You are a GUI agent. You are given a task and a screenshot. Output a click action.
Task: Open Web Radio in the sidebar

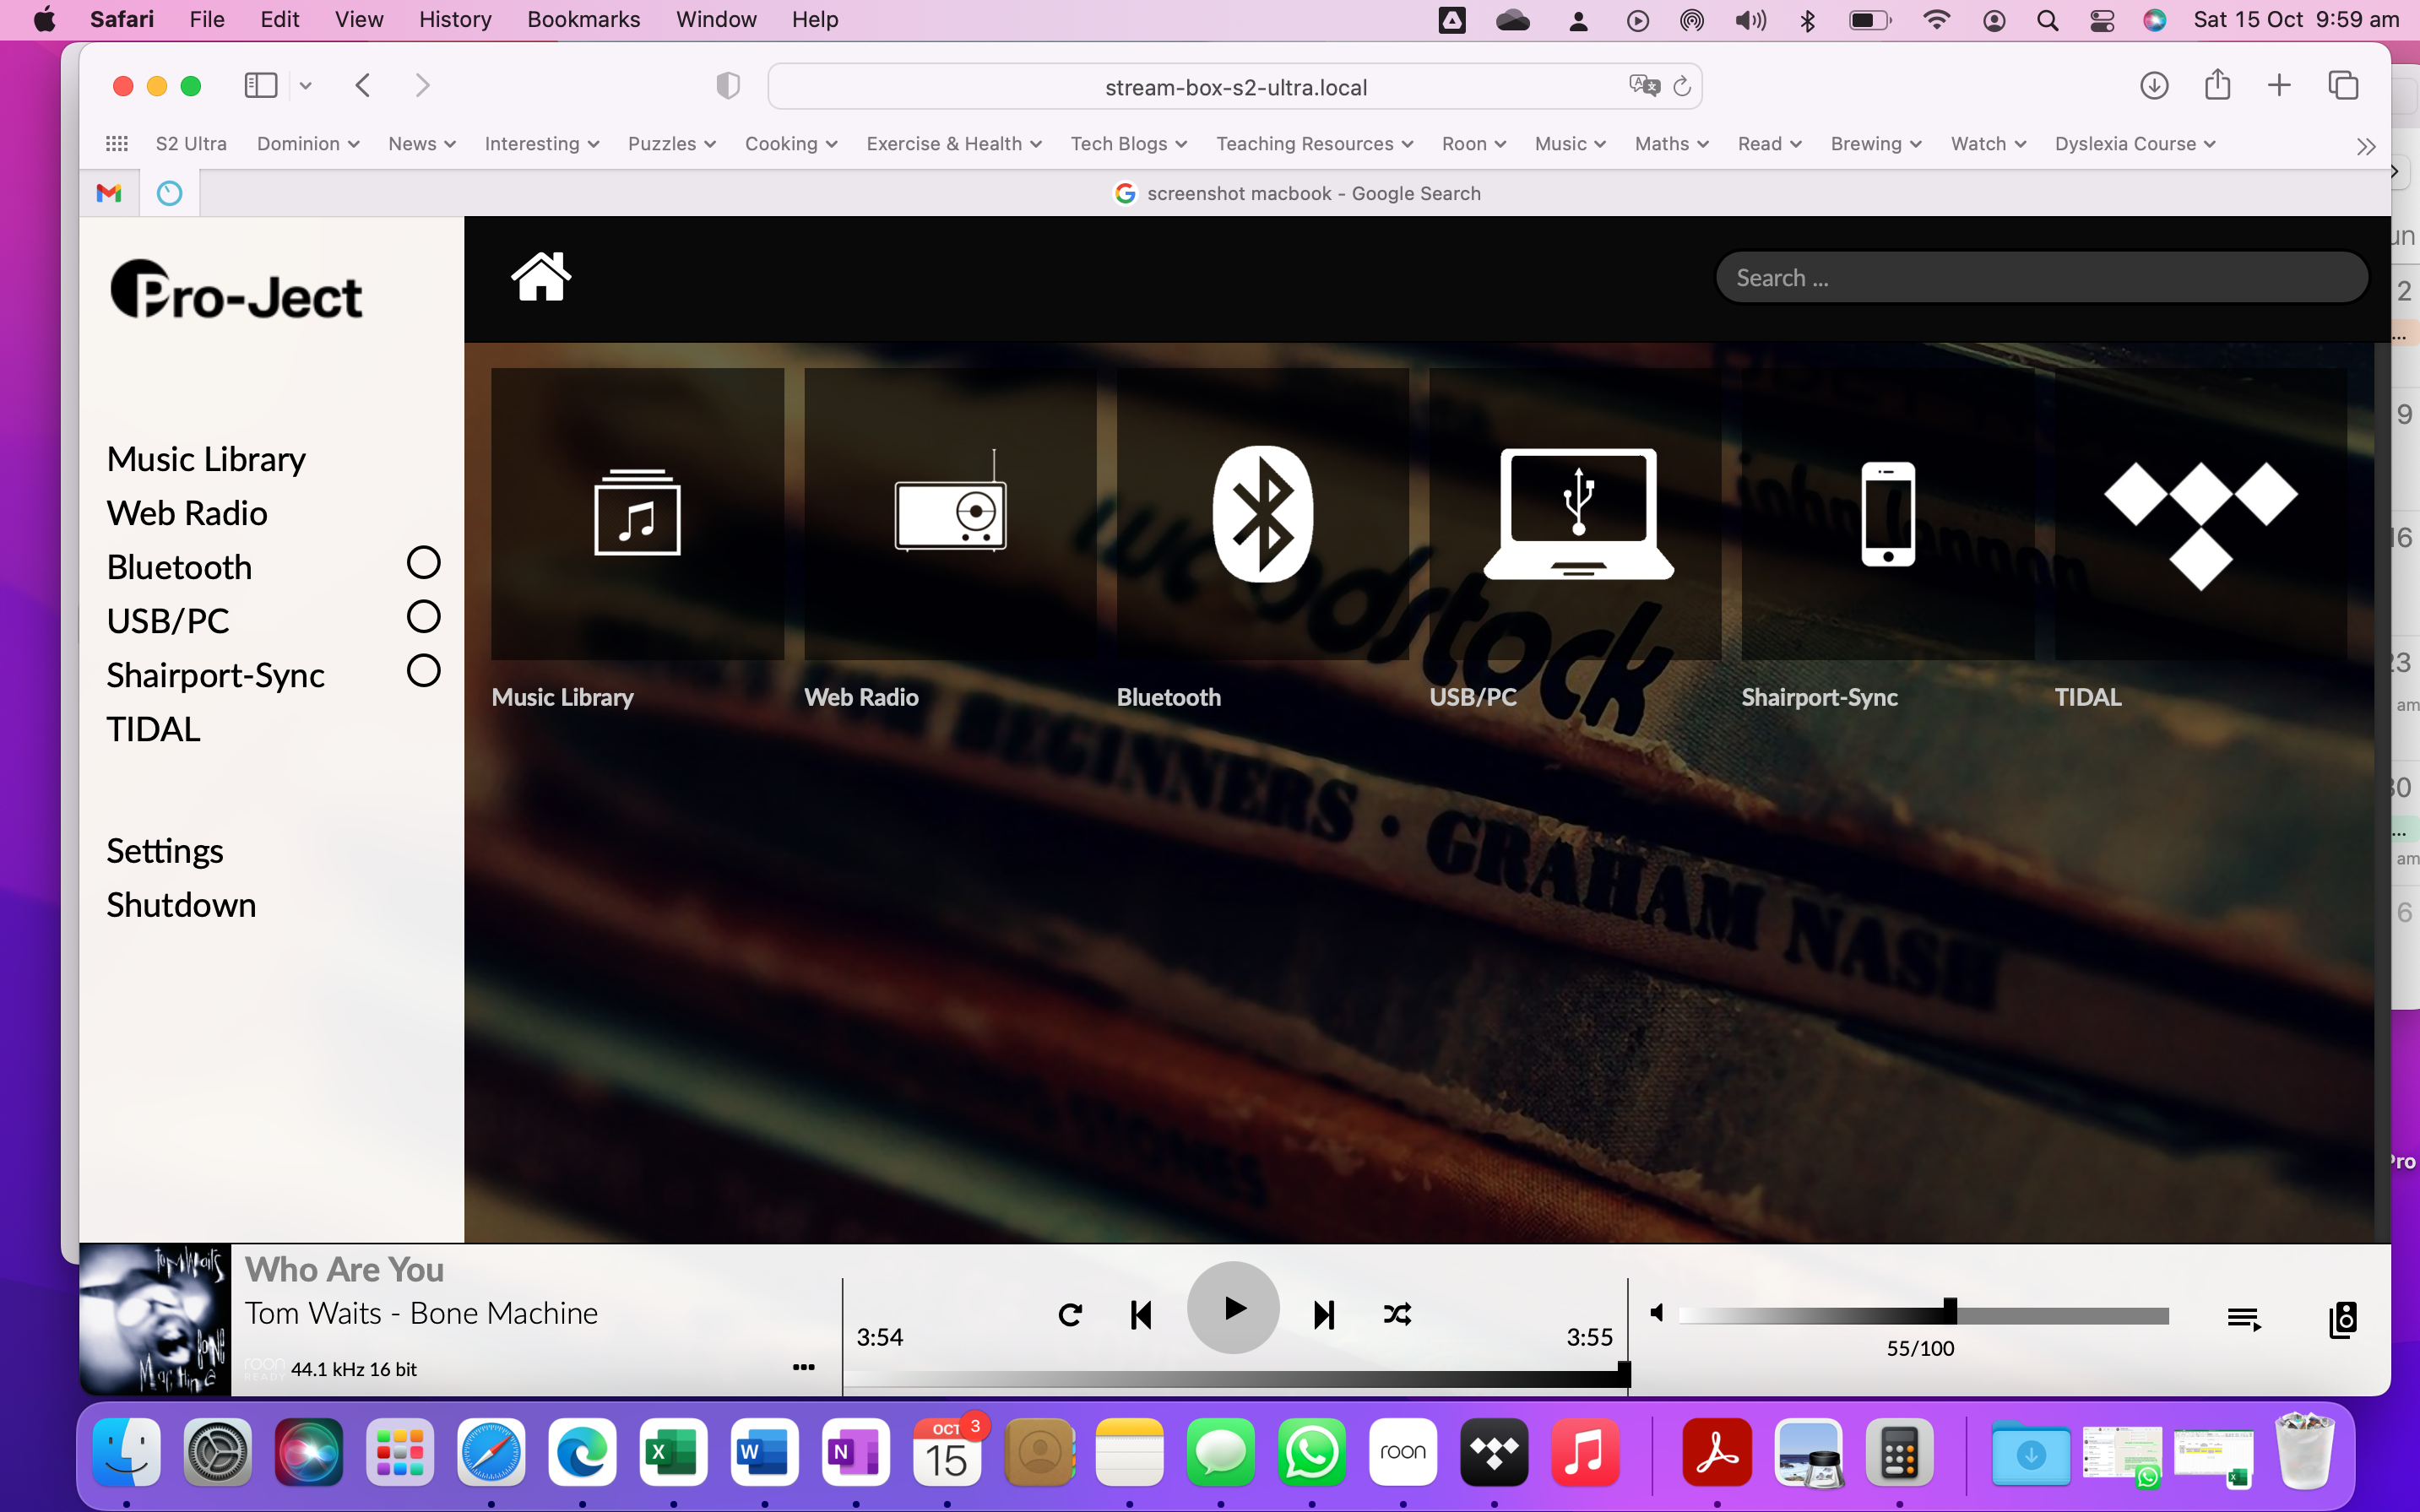(187, 513)
